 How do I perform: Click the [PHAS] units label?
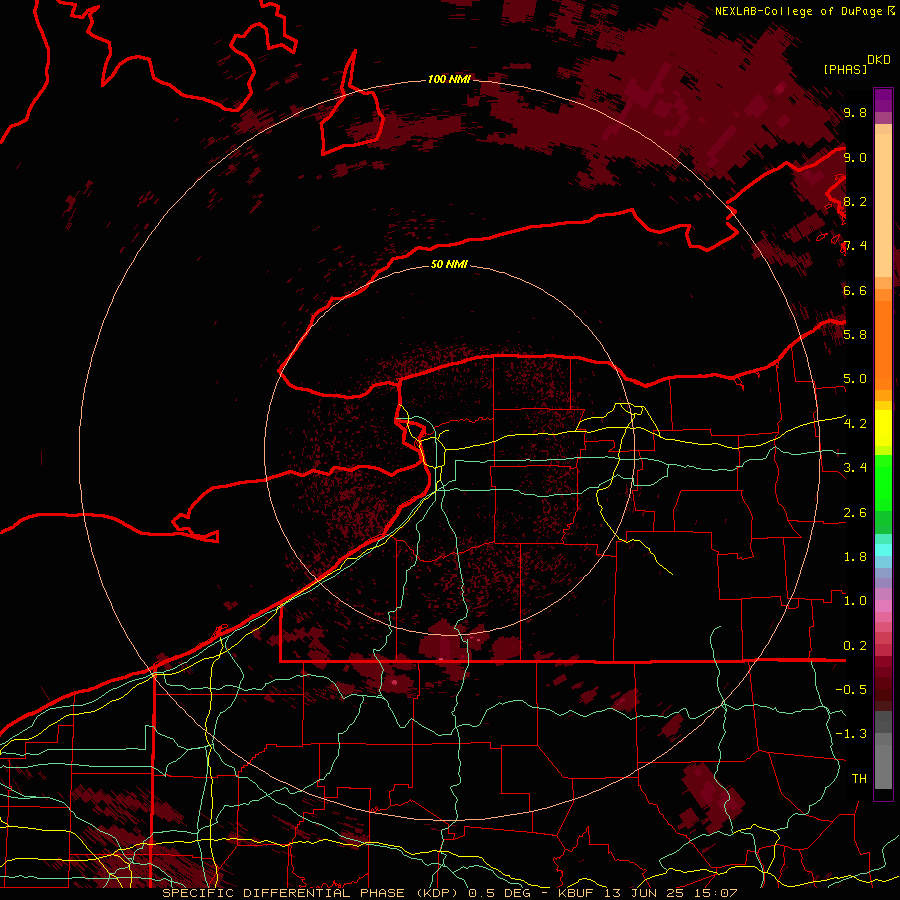[x=845, y=69]
